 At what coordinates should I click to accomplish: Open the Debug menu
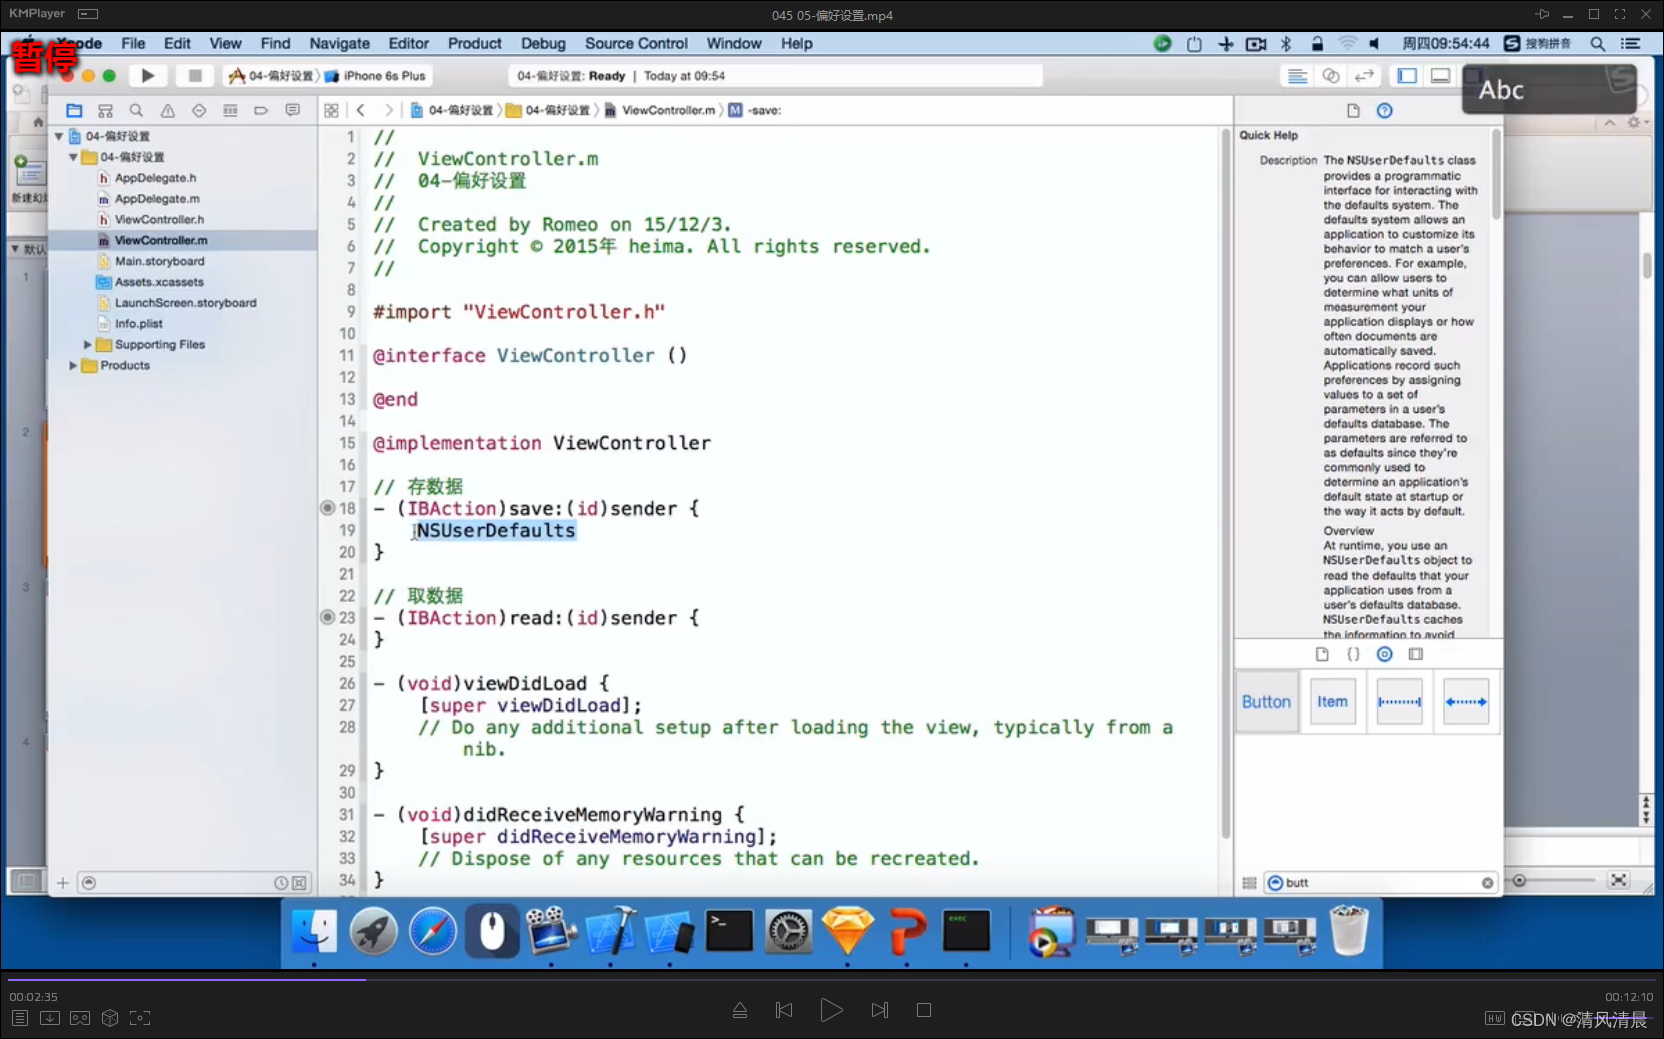click(x=543, y=43)
